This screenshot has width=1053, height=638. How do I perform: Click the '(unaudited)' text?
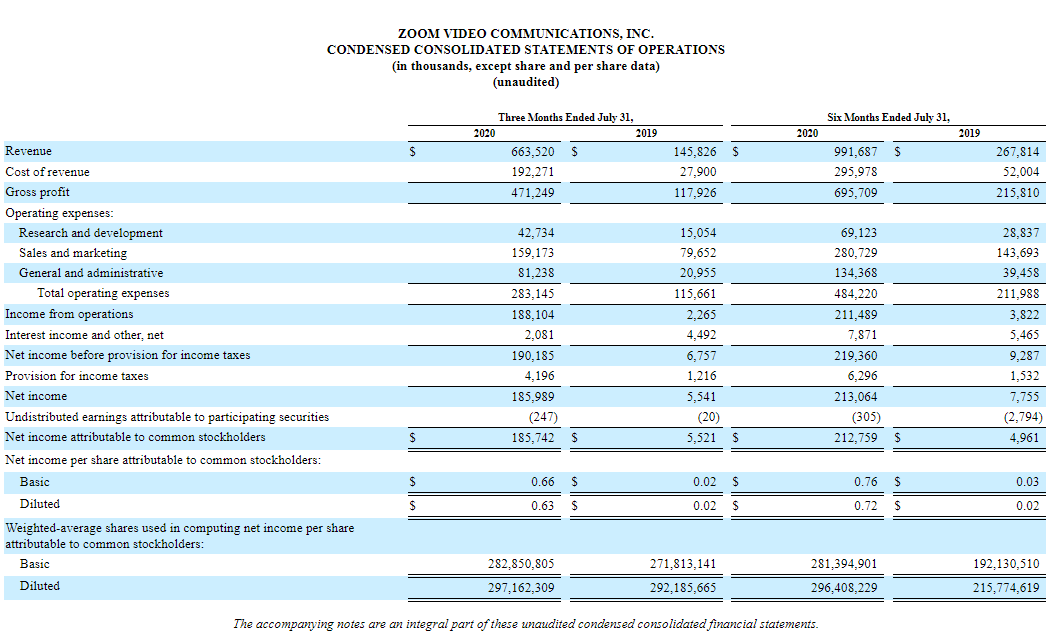pos(526,82)
